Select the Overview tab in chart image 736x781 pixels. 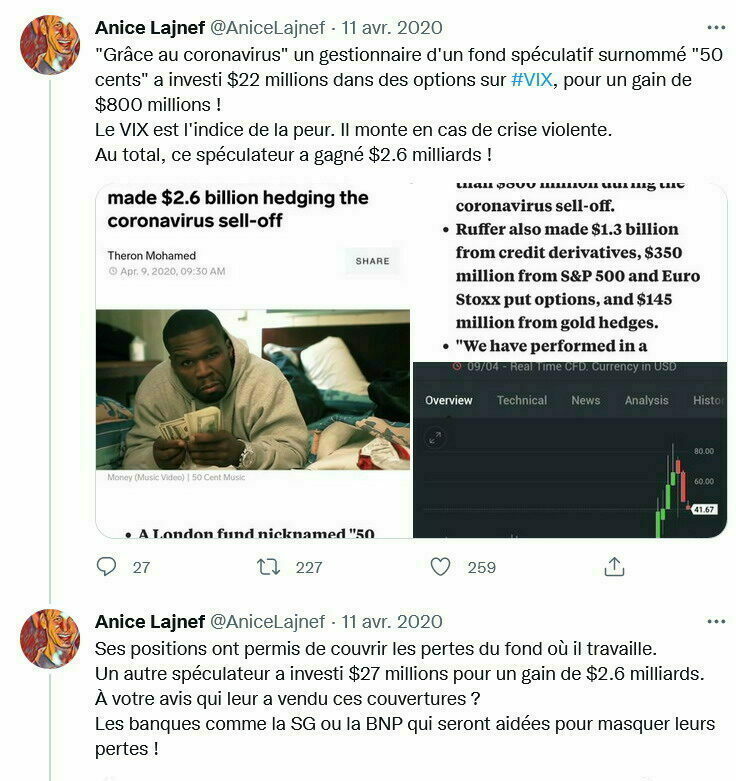click(x=448, y=400)
